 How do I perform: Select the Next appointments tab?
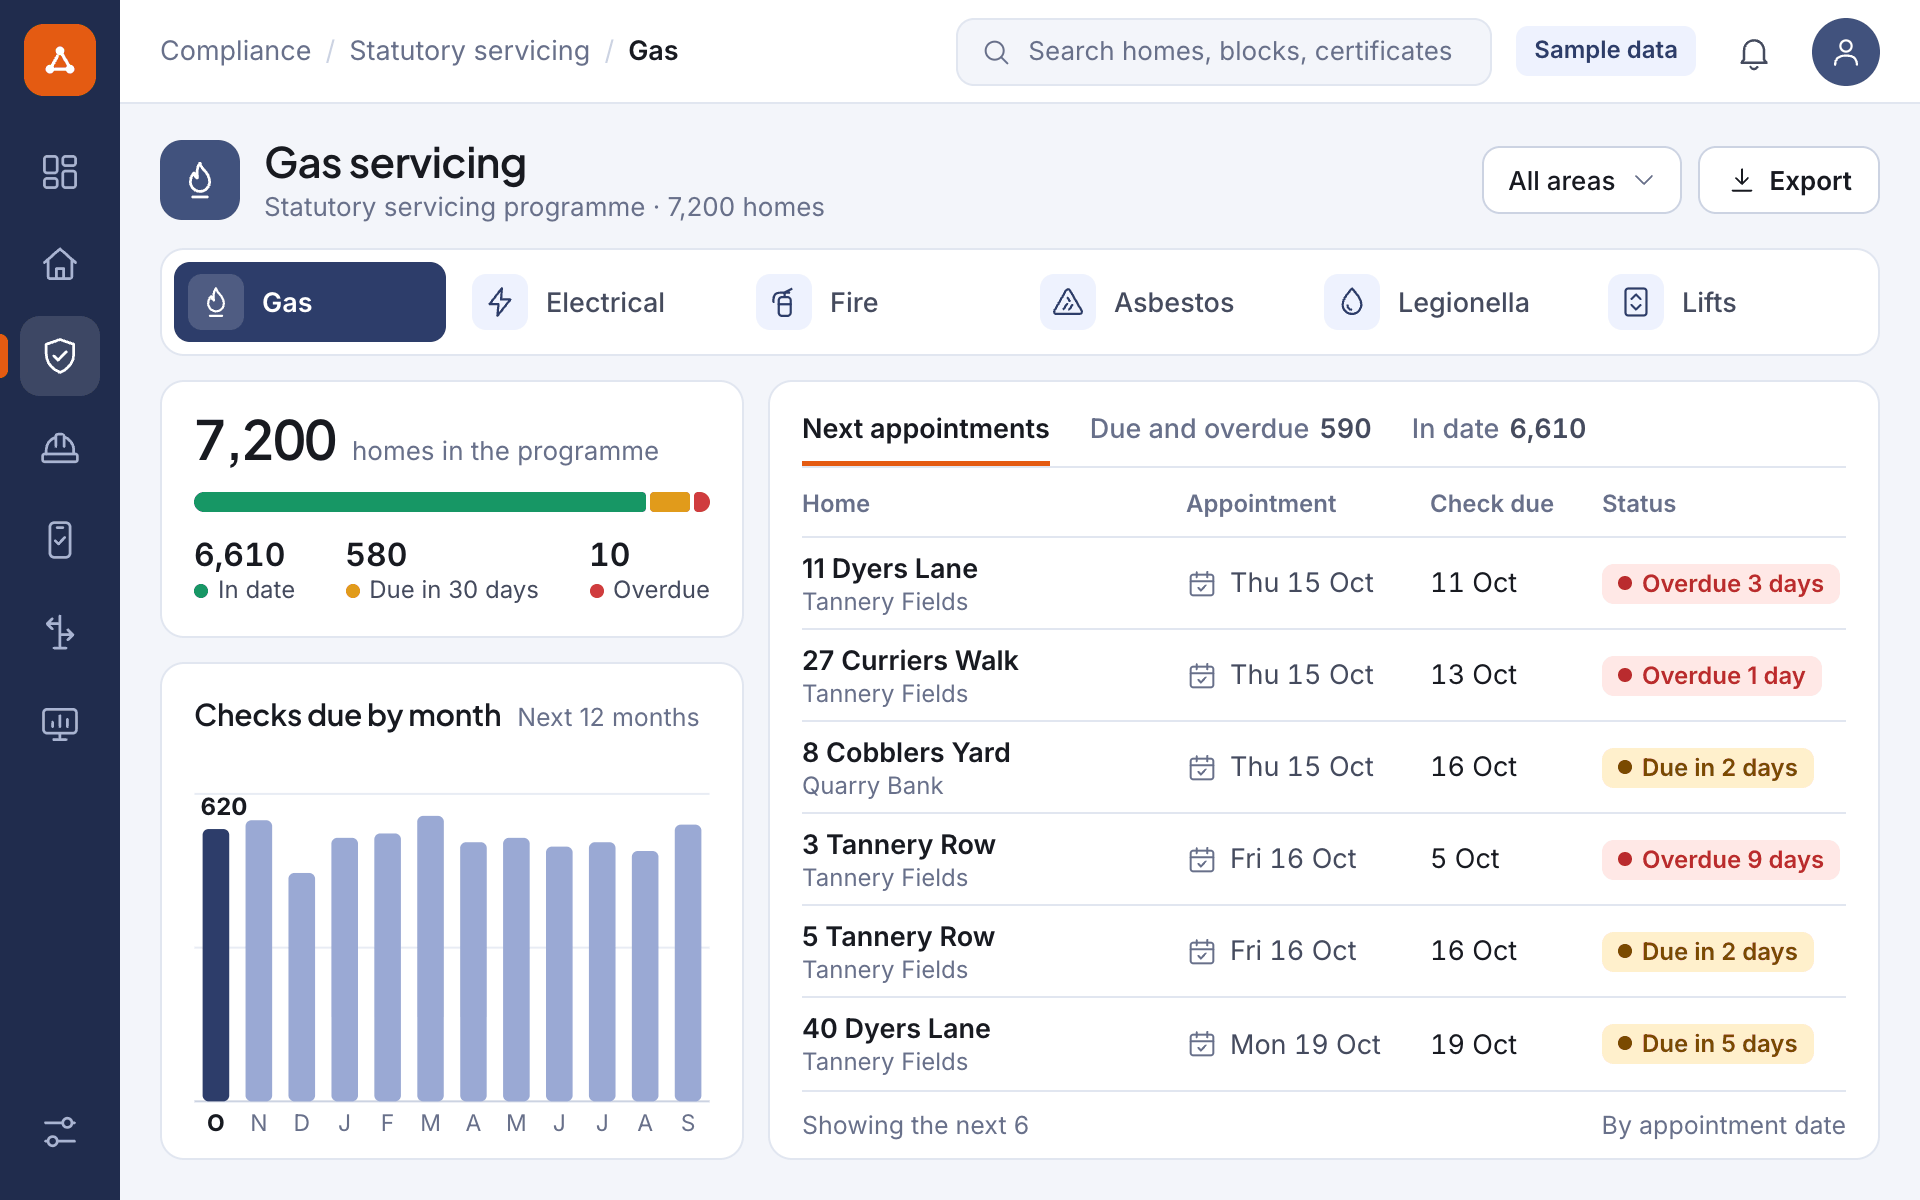[926, 429]
